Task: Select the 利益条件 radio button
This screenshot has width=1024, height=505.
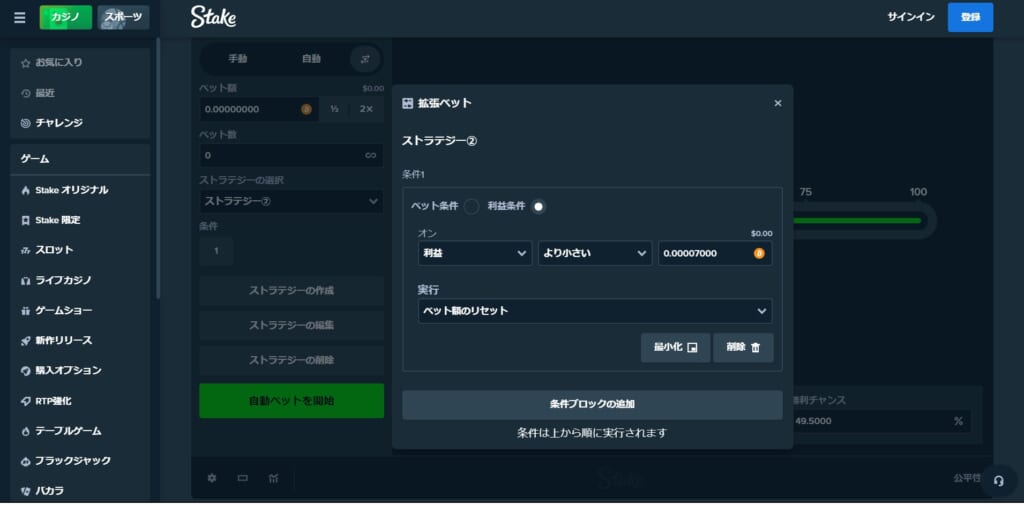Action: pyautogui.click(x=538, y=206)
